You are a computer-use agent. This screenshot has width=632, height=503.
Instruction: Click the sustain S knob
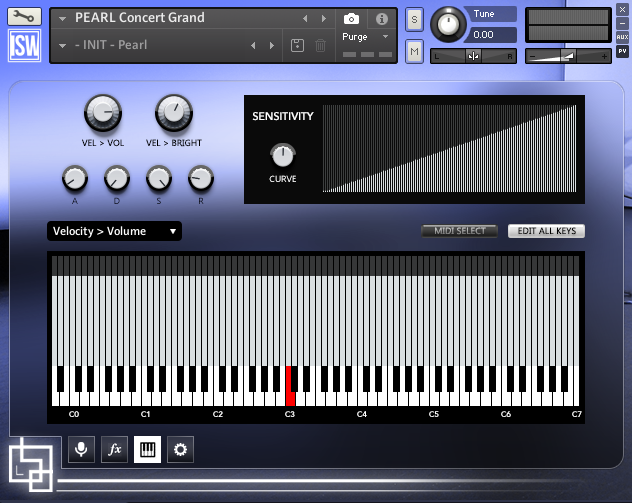pos(159,179)
